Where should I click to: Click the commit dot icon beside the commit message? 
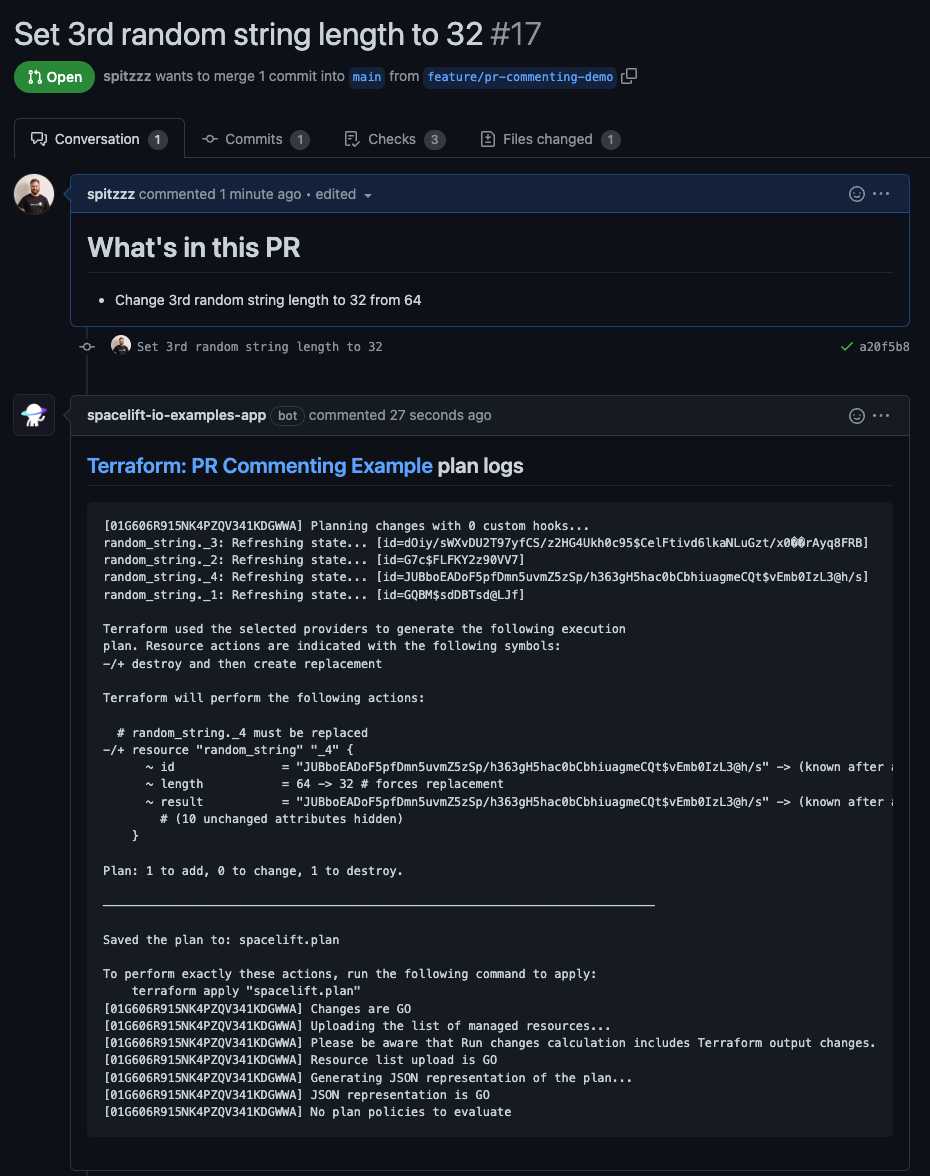[87, 346]
